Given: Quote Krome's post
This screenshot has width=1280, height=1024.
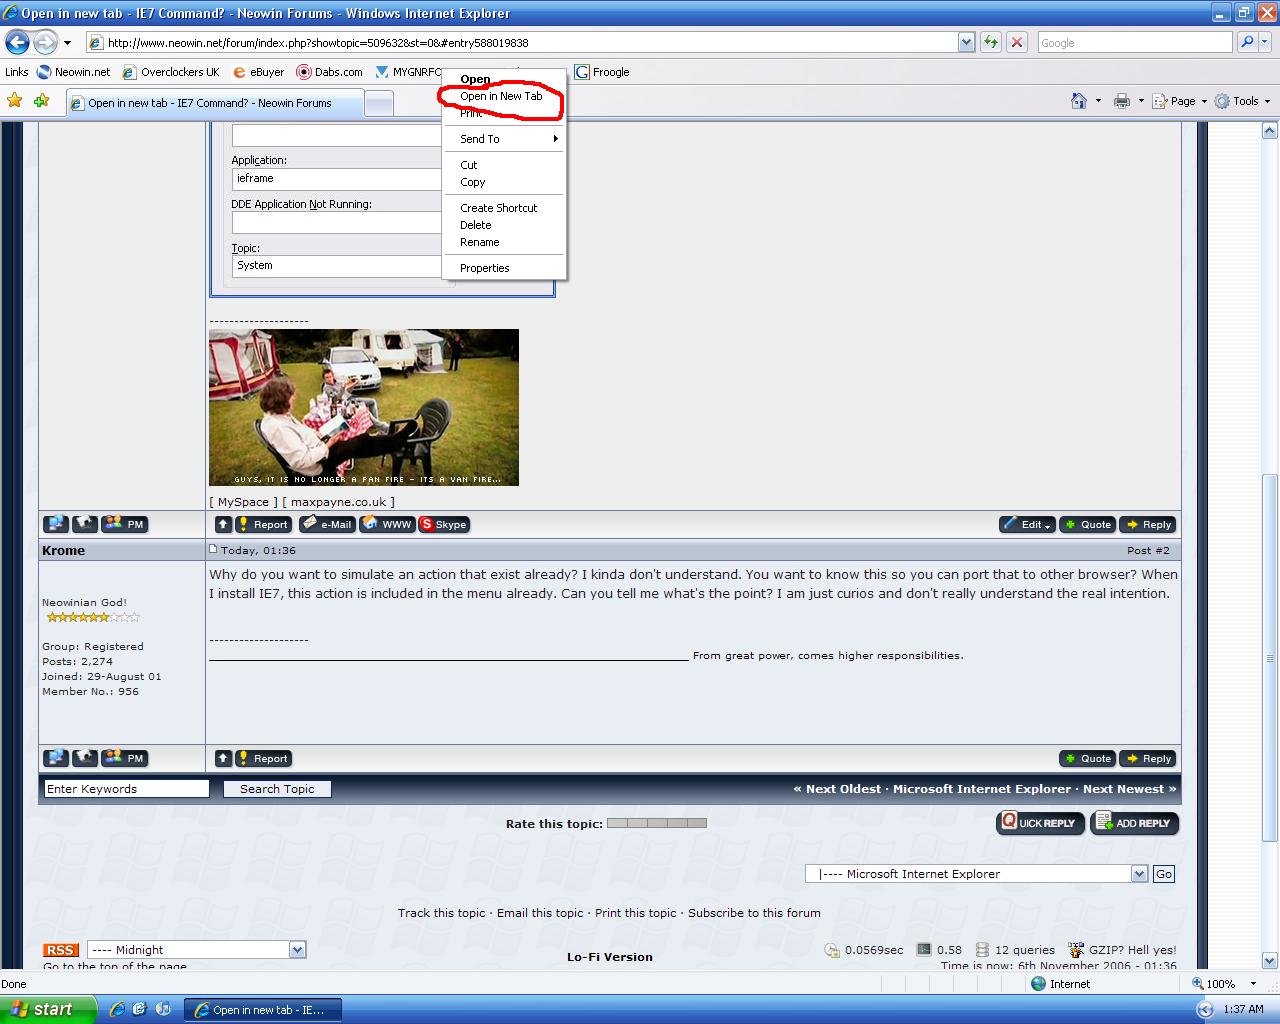Looking at the screenshot, I should (1087, 758).
